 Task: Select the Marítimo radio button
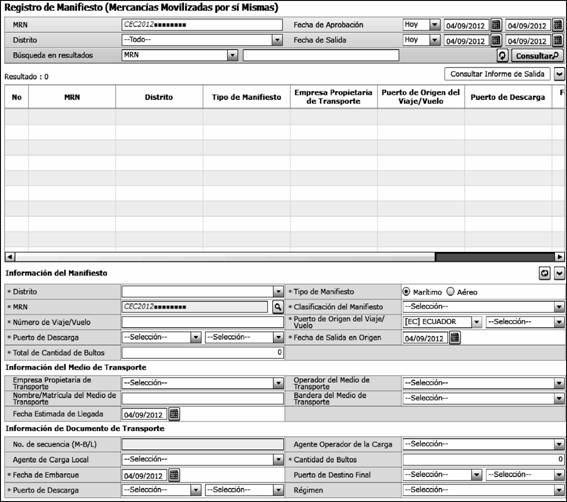(406, 292)
